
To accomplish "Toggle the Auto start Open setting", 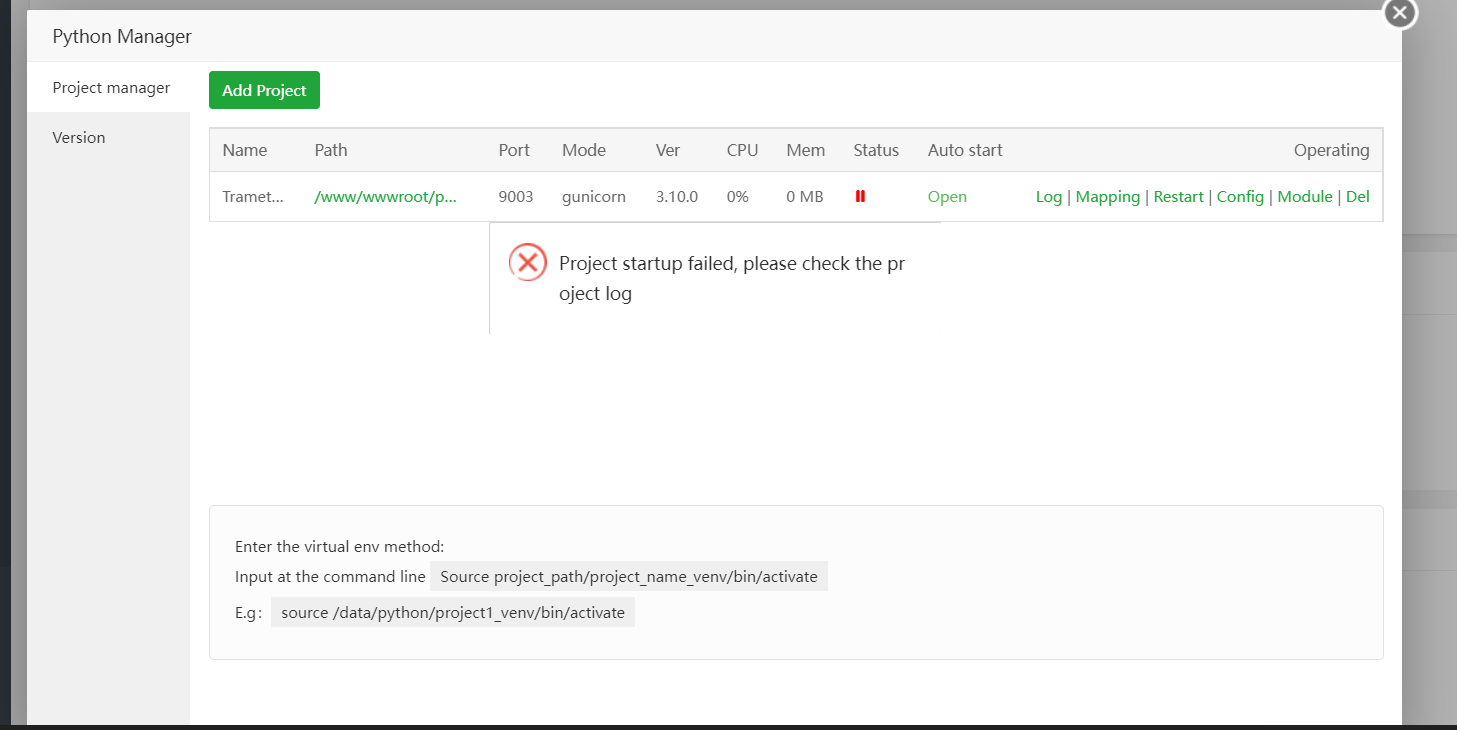I will (x=947, y=197).
